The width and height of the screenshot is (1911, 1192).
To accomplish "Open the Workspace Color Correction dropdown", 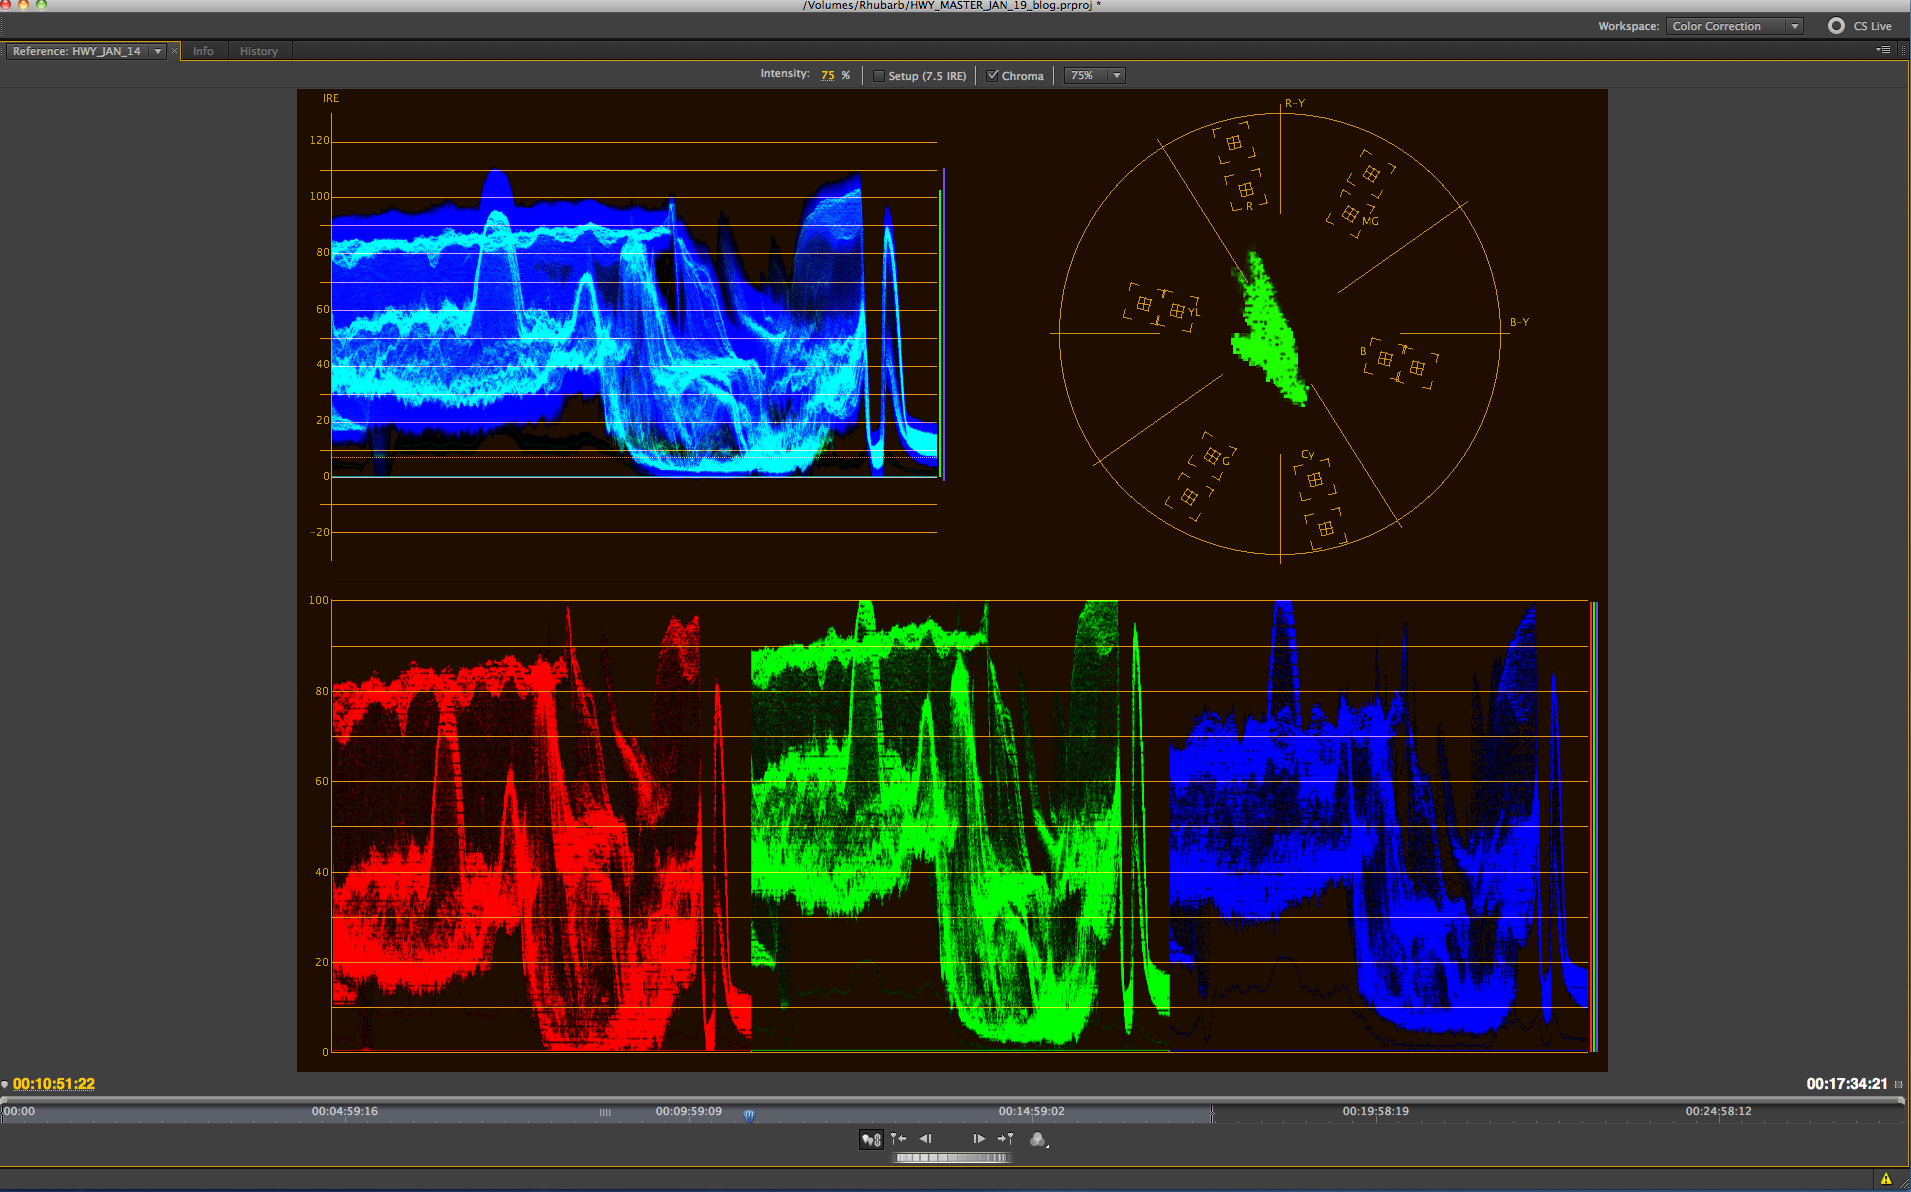I will [x=1734, y=26].
